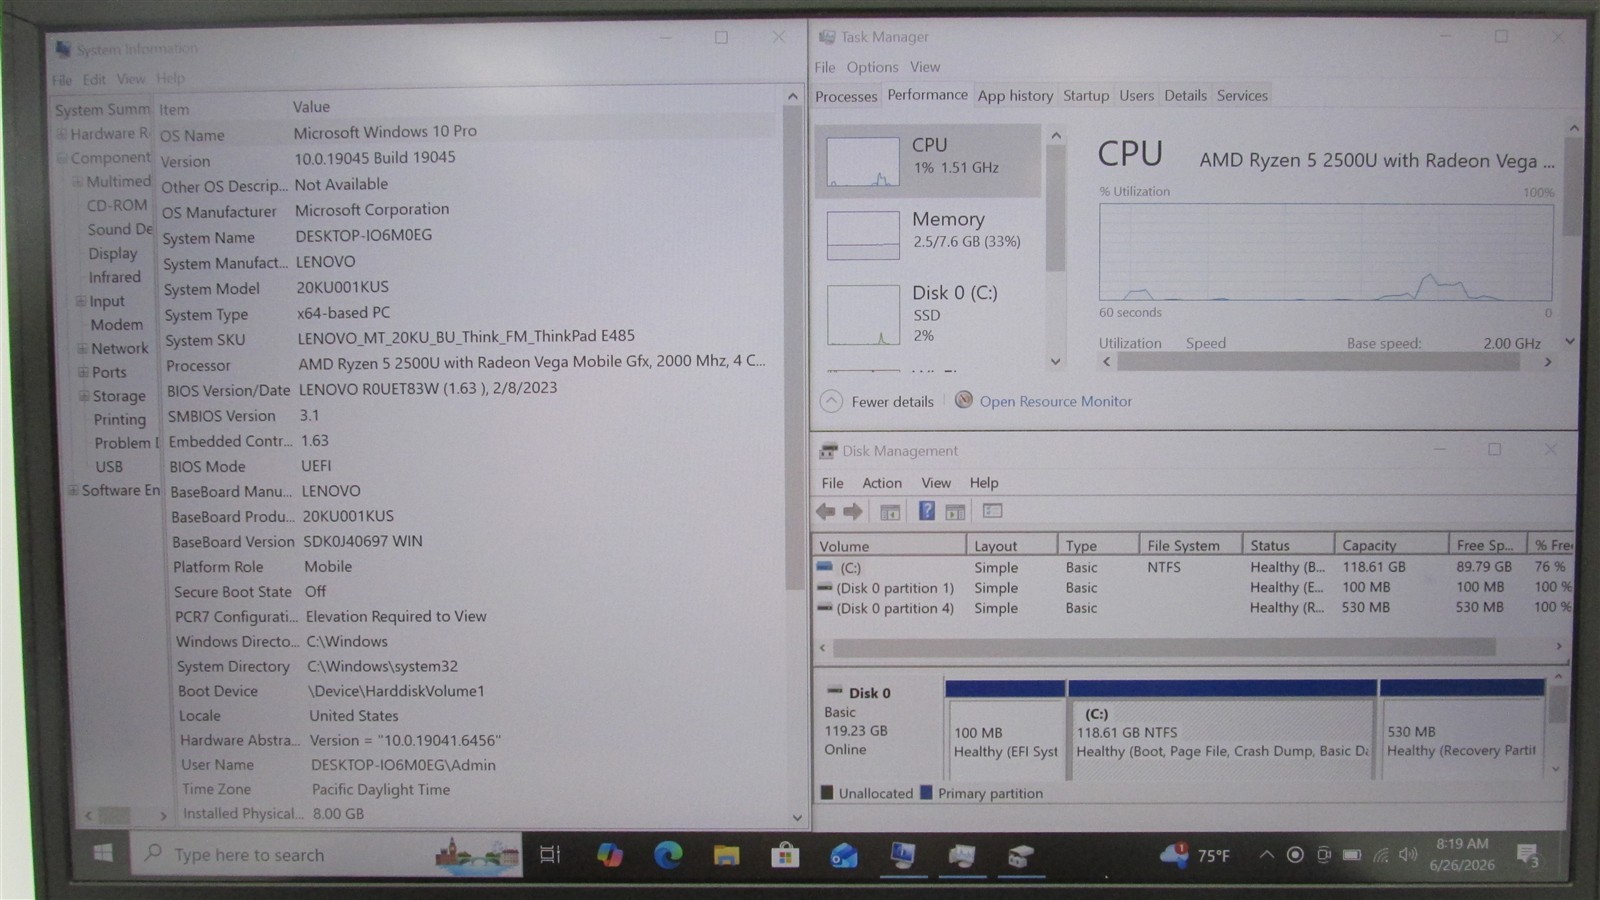Sort volumes by Status column header

(1288, 545)
